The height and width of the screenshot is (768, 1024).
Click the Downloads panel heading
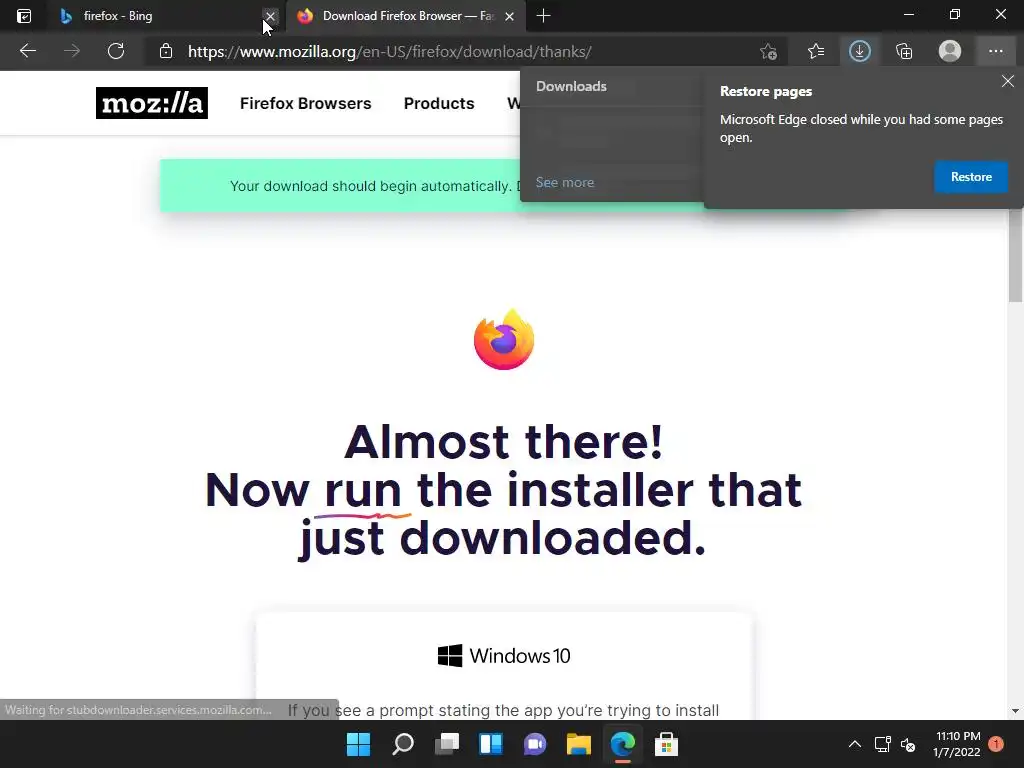[571, 86]
